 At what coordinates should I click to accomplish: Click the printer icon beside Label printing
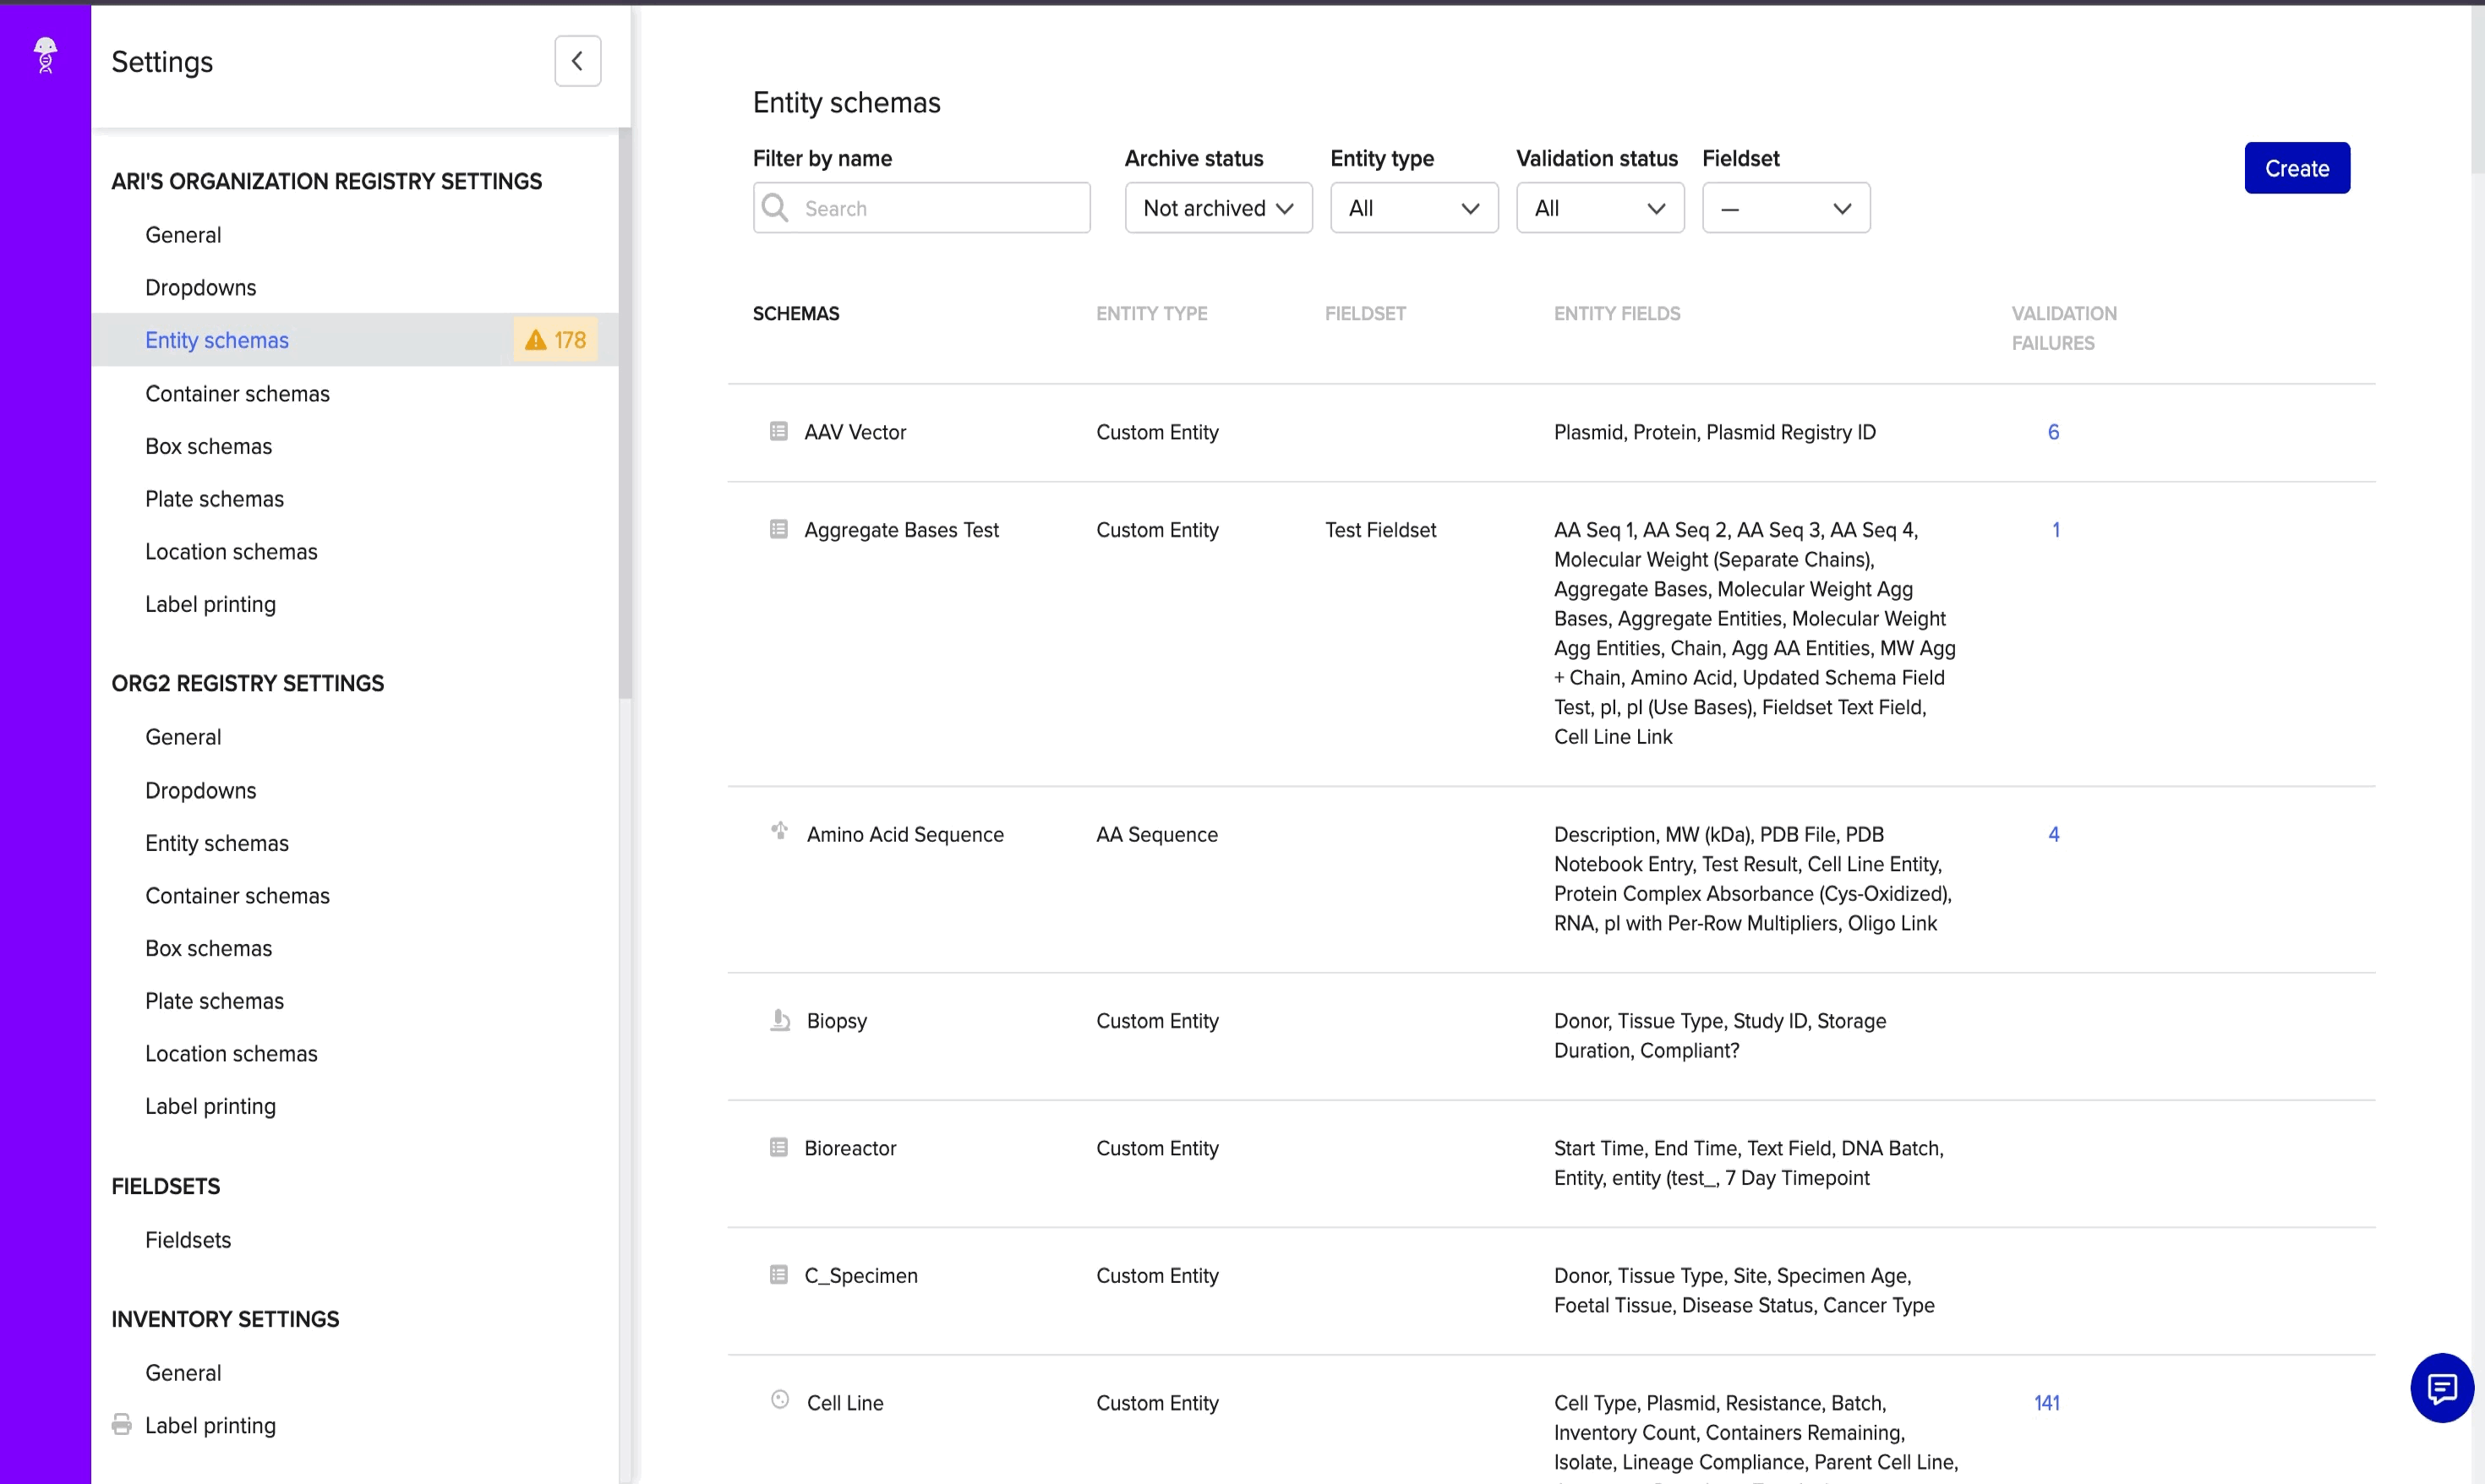(122, 1424)
